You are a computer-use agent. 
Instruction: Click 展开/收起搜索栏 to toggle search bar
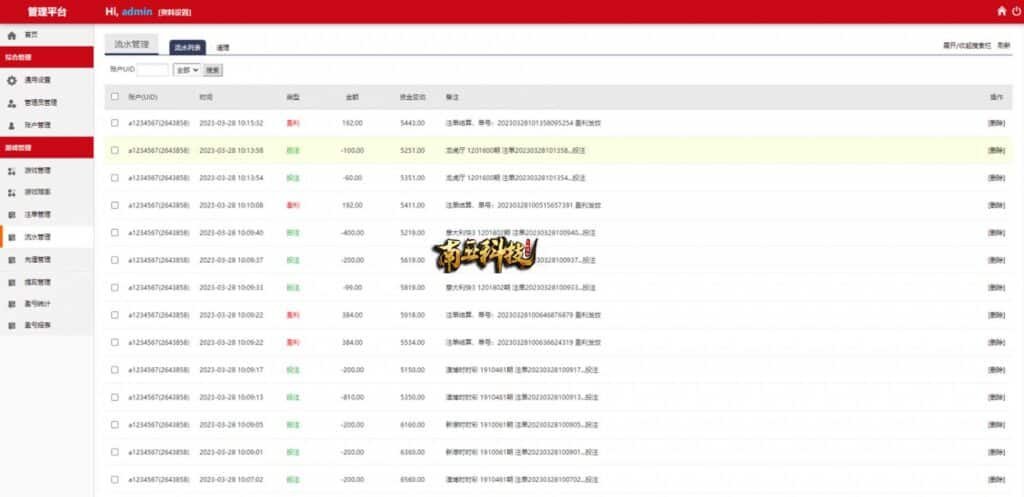(966, 46)
